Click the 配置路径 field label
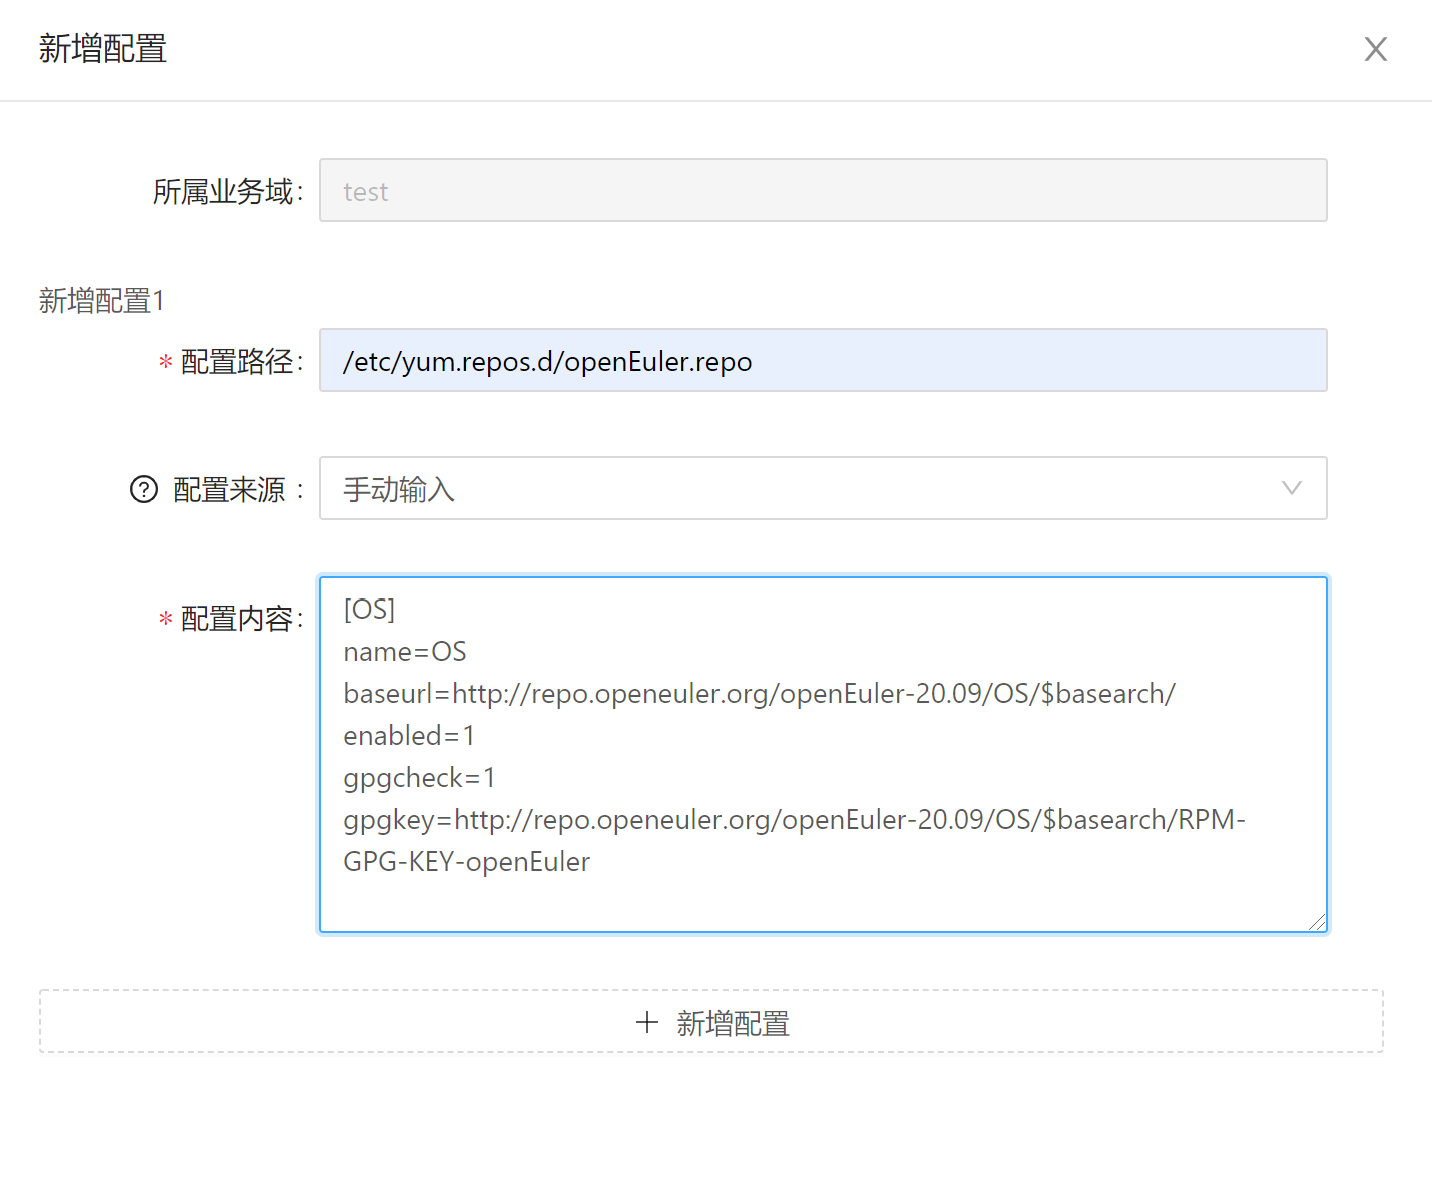 point(237,362)
